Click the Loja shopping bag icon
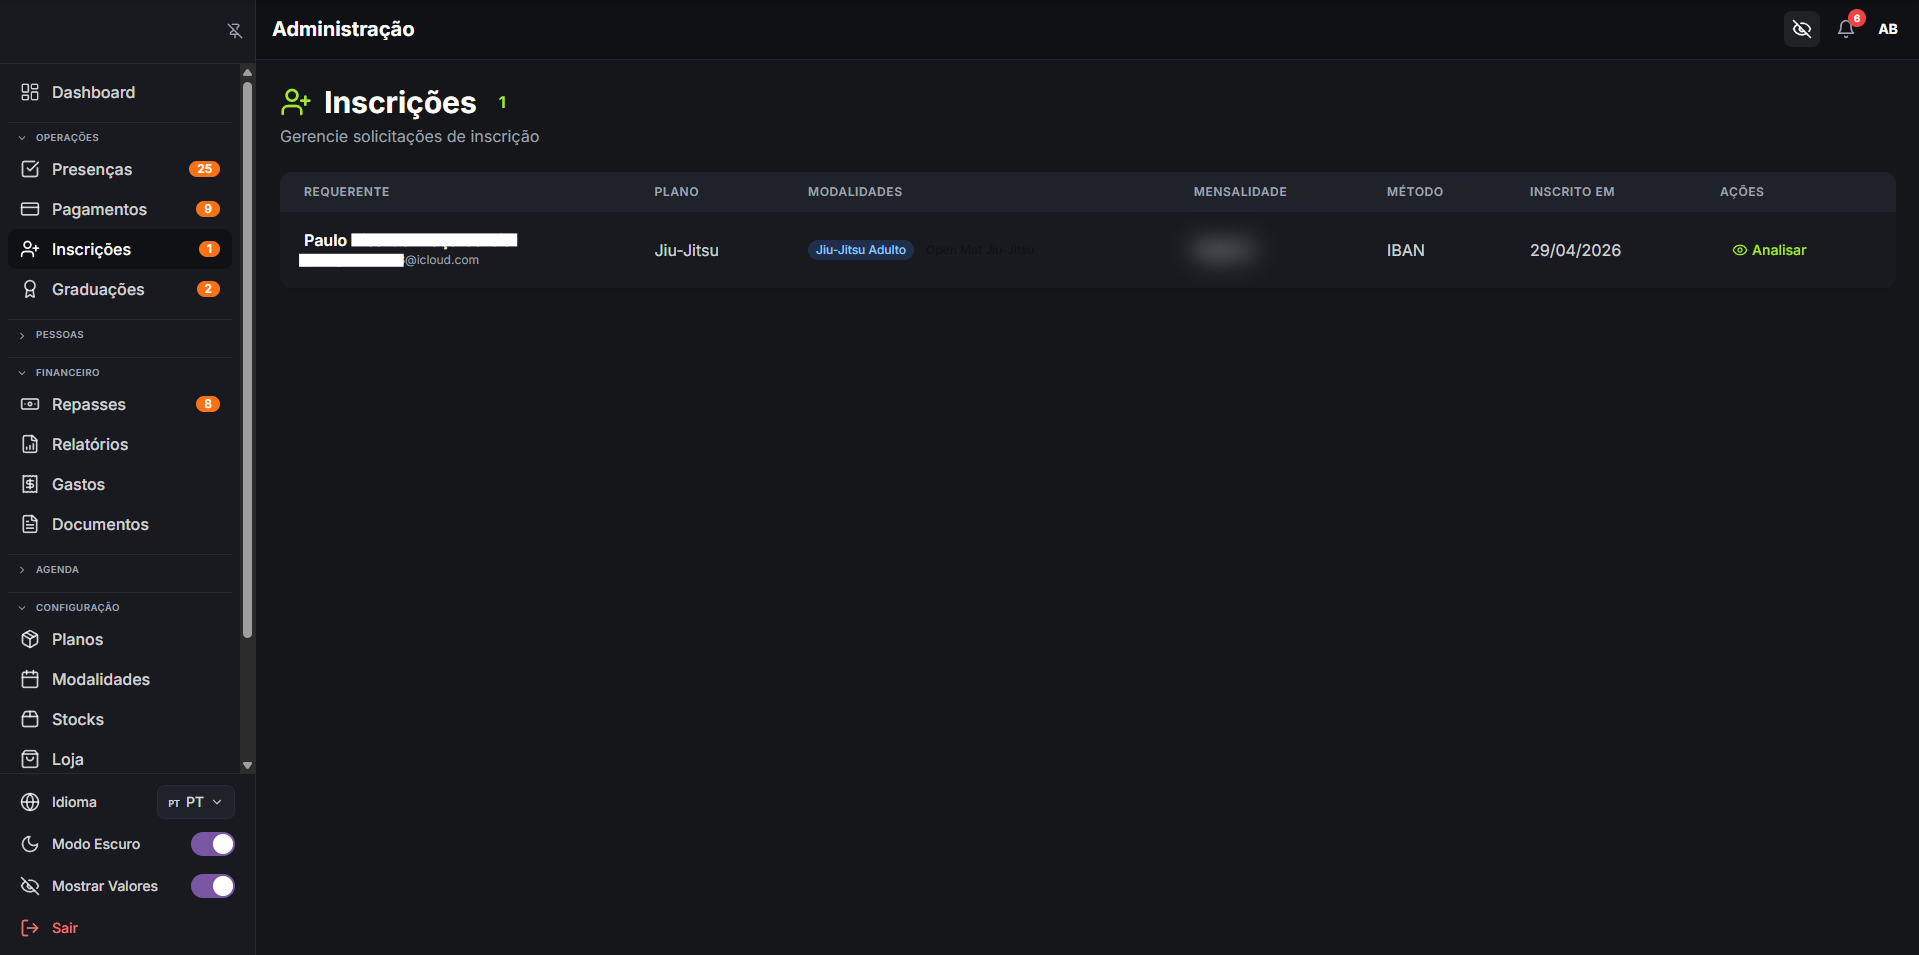This screenshot has width=1919, height=955. pyautogui.click(x=30, y=759)
